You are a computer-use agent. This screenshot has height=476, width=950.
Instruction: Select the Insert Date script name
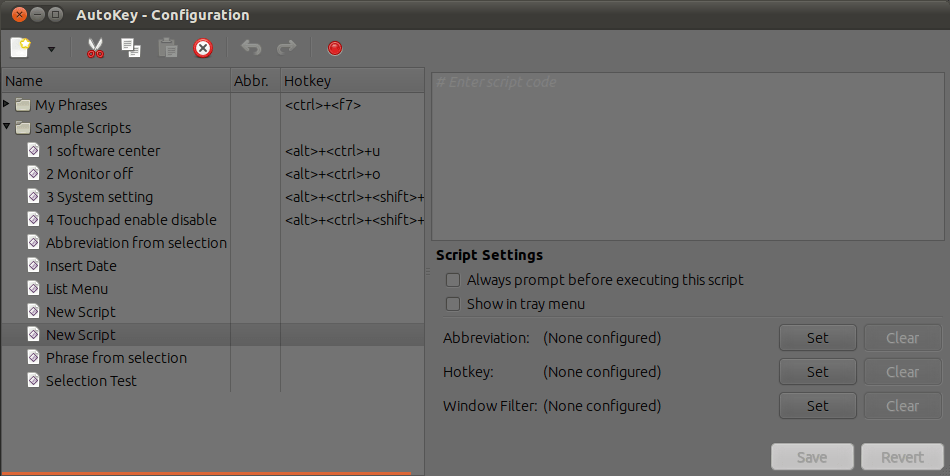pyautogui.click(x=81, y=266)
